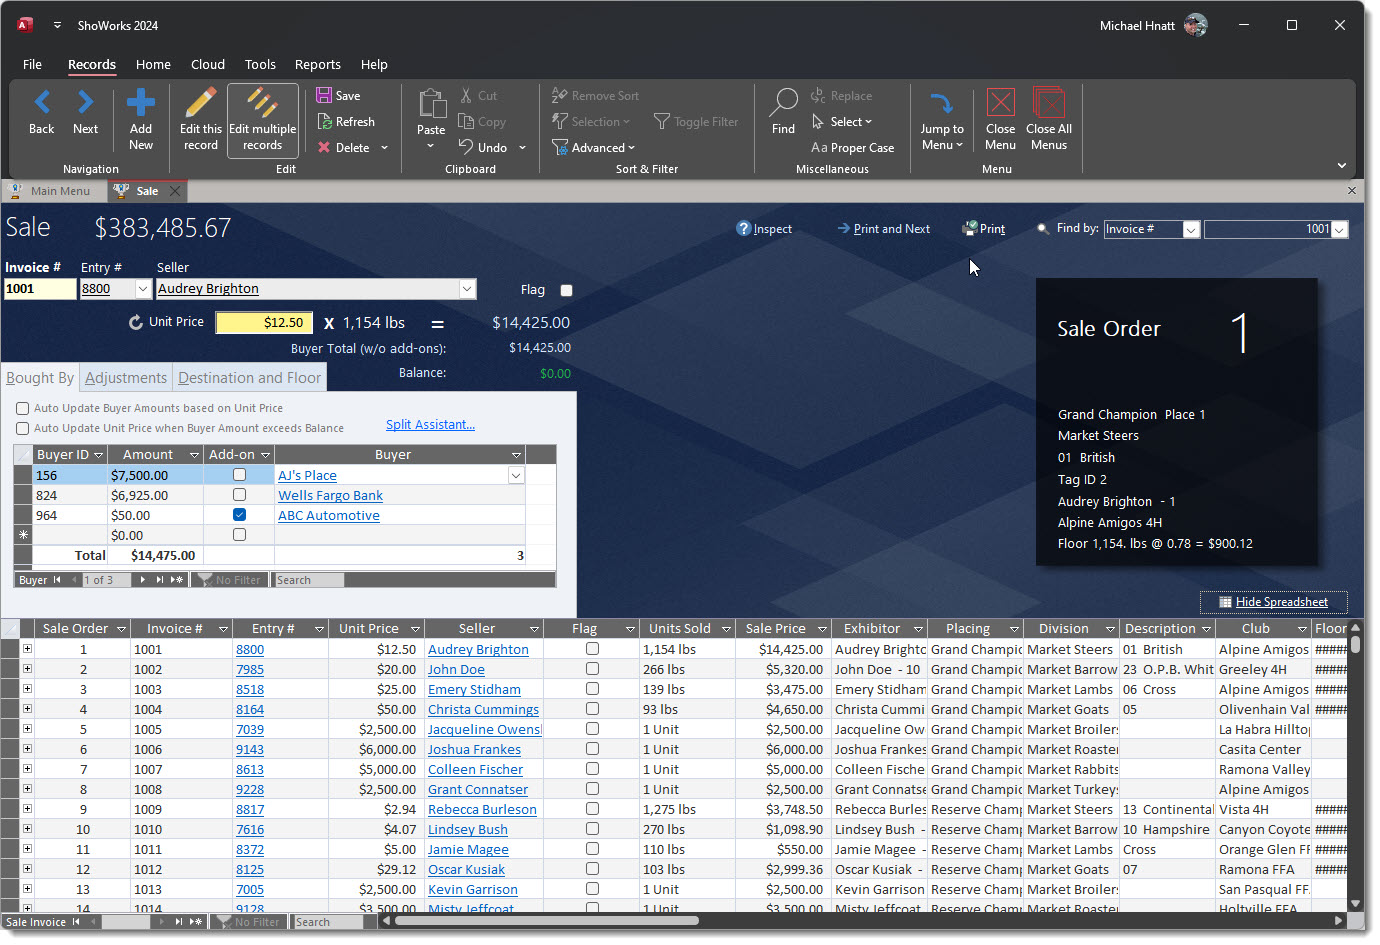This screenshot has width=1380, height=945.
Task: Toggle the Flag checkbox beside Seller
Action: click(x=567, y=290)
